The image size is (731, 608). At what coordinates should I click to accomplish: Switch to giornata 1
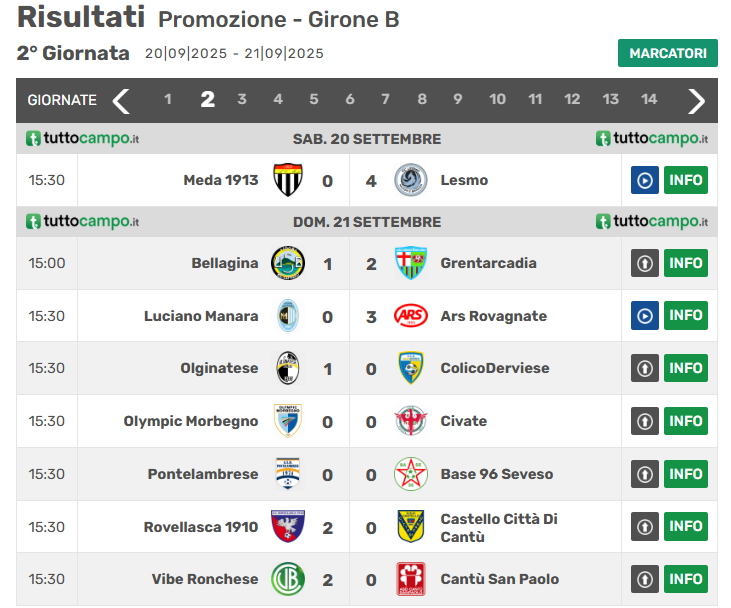pyautogui.click(x=168, y=99)
